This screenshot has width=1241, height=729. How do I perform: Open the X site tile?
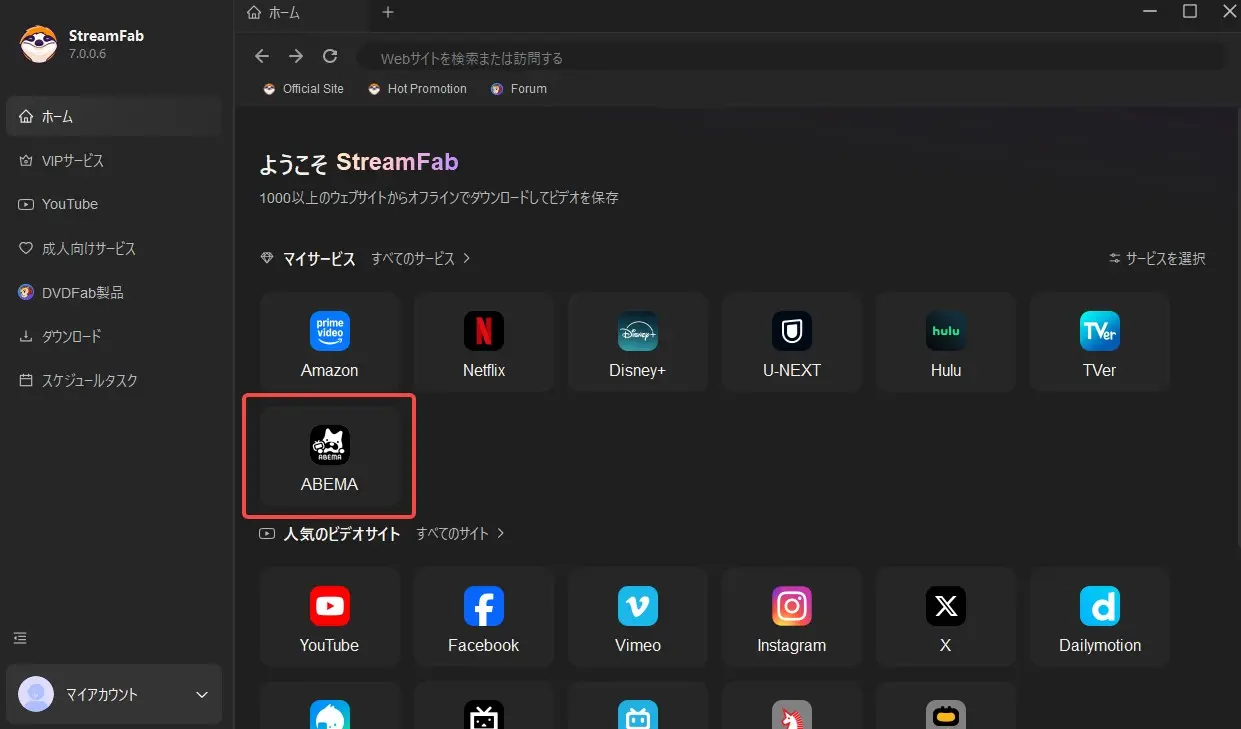pyautogui.click(x=946, y=617)
